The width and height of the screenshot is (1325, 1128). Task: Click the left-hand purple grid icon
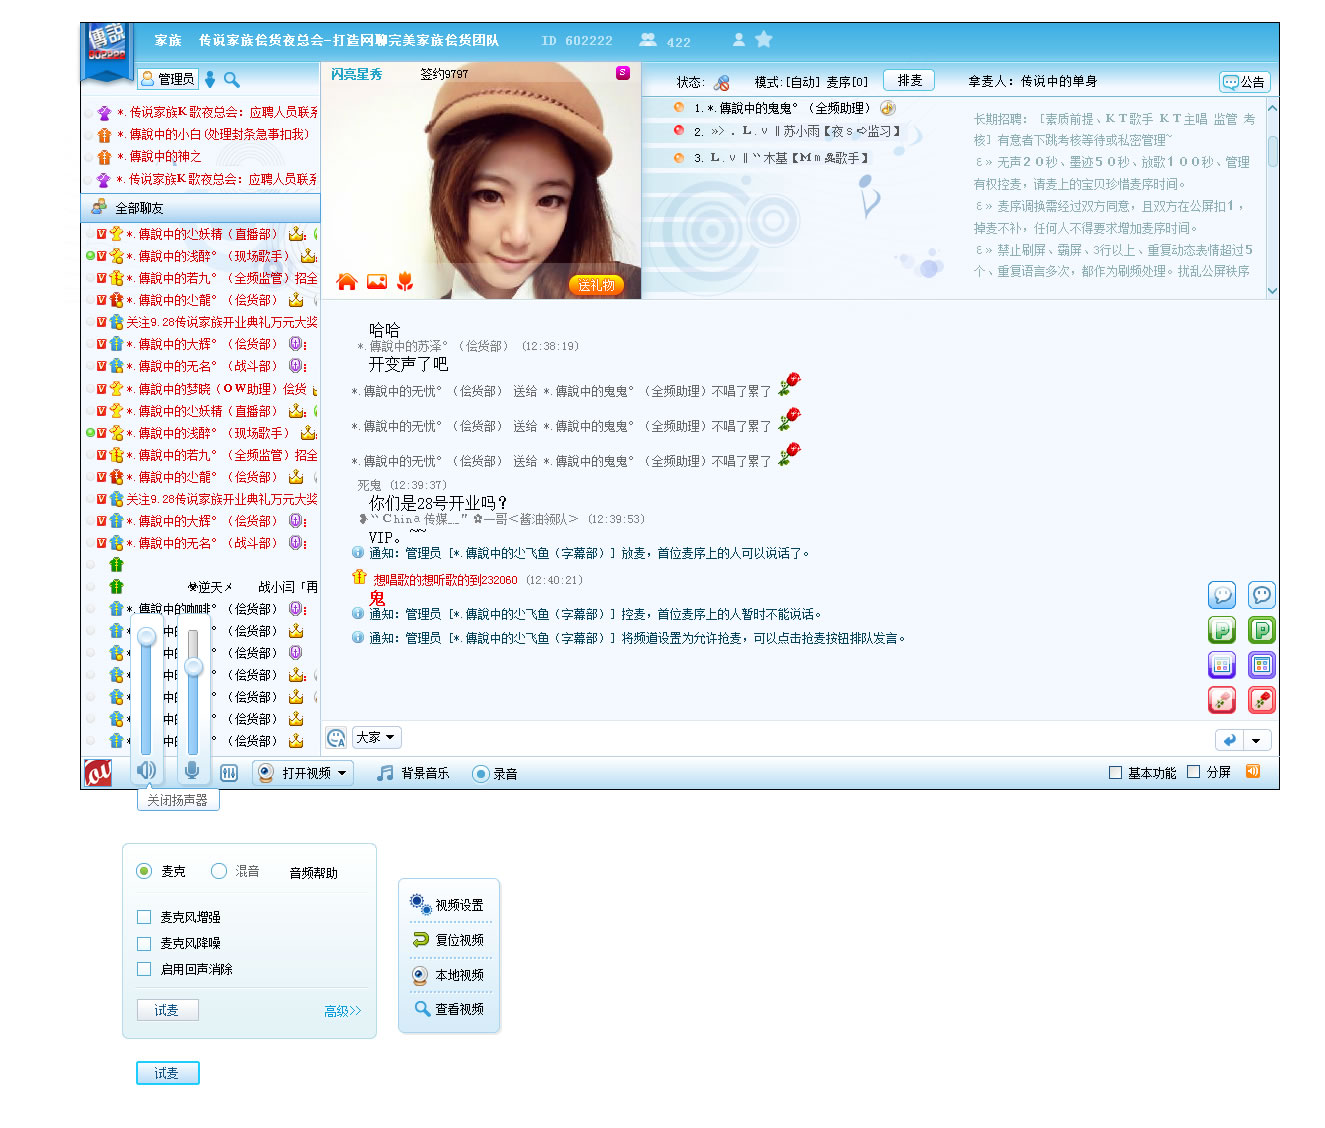(1222, 665)
